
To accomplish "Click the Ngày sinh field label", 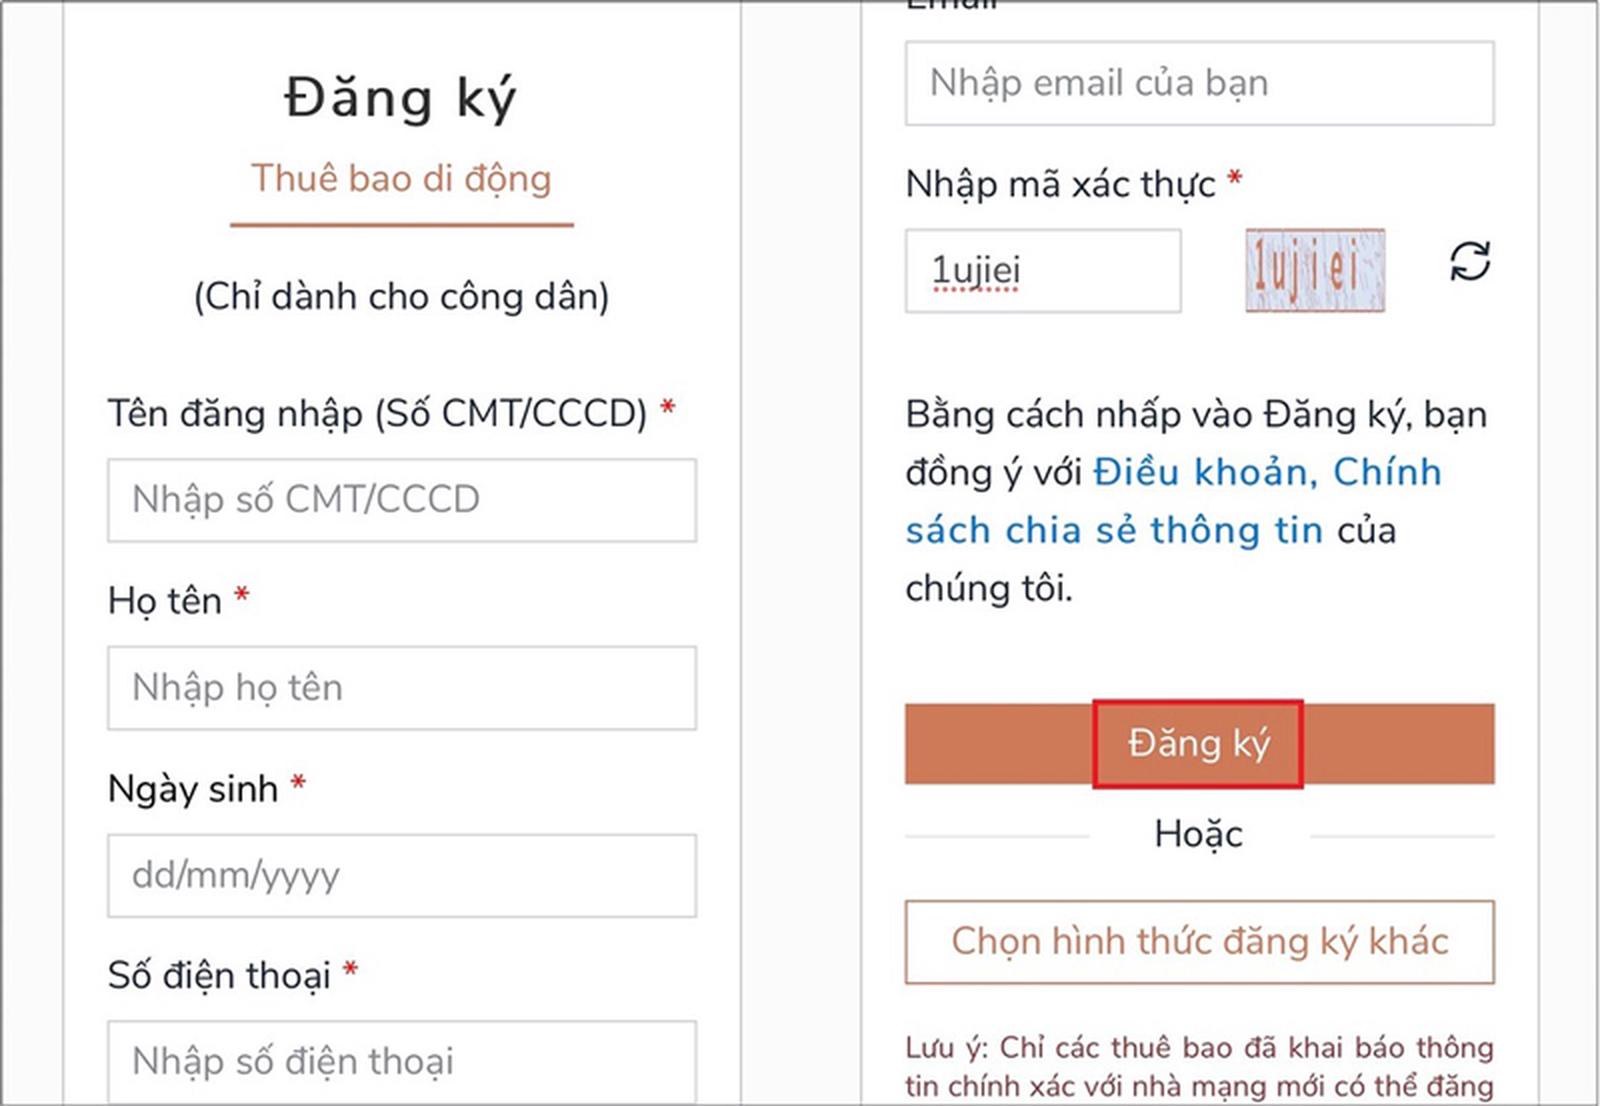I will pyautogui.click(x=193, y=789).
